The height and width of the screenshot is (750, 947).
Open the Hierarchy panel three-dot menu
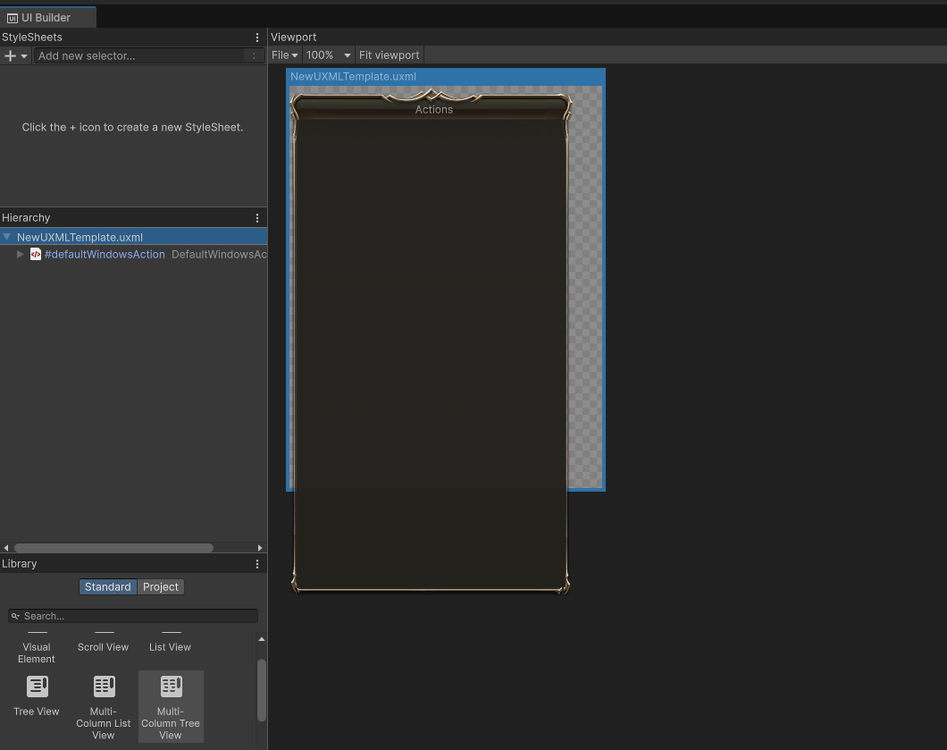(x=257, y=218)
